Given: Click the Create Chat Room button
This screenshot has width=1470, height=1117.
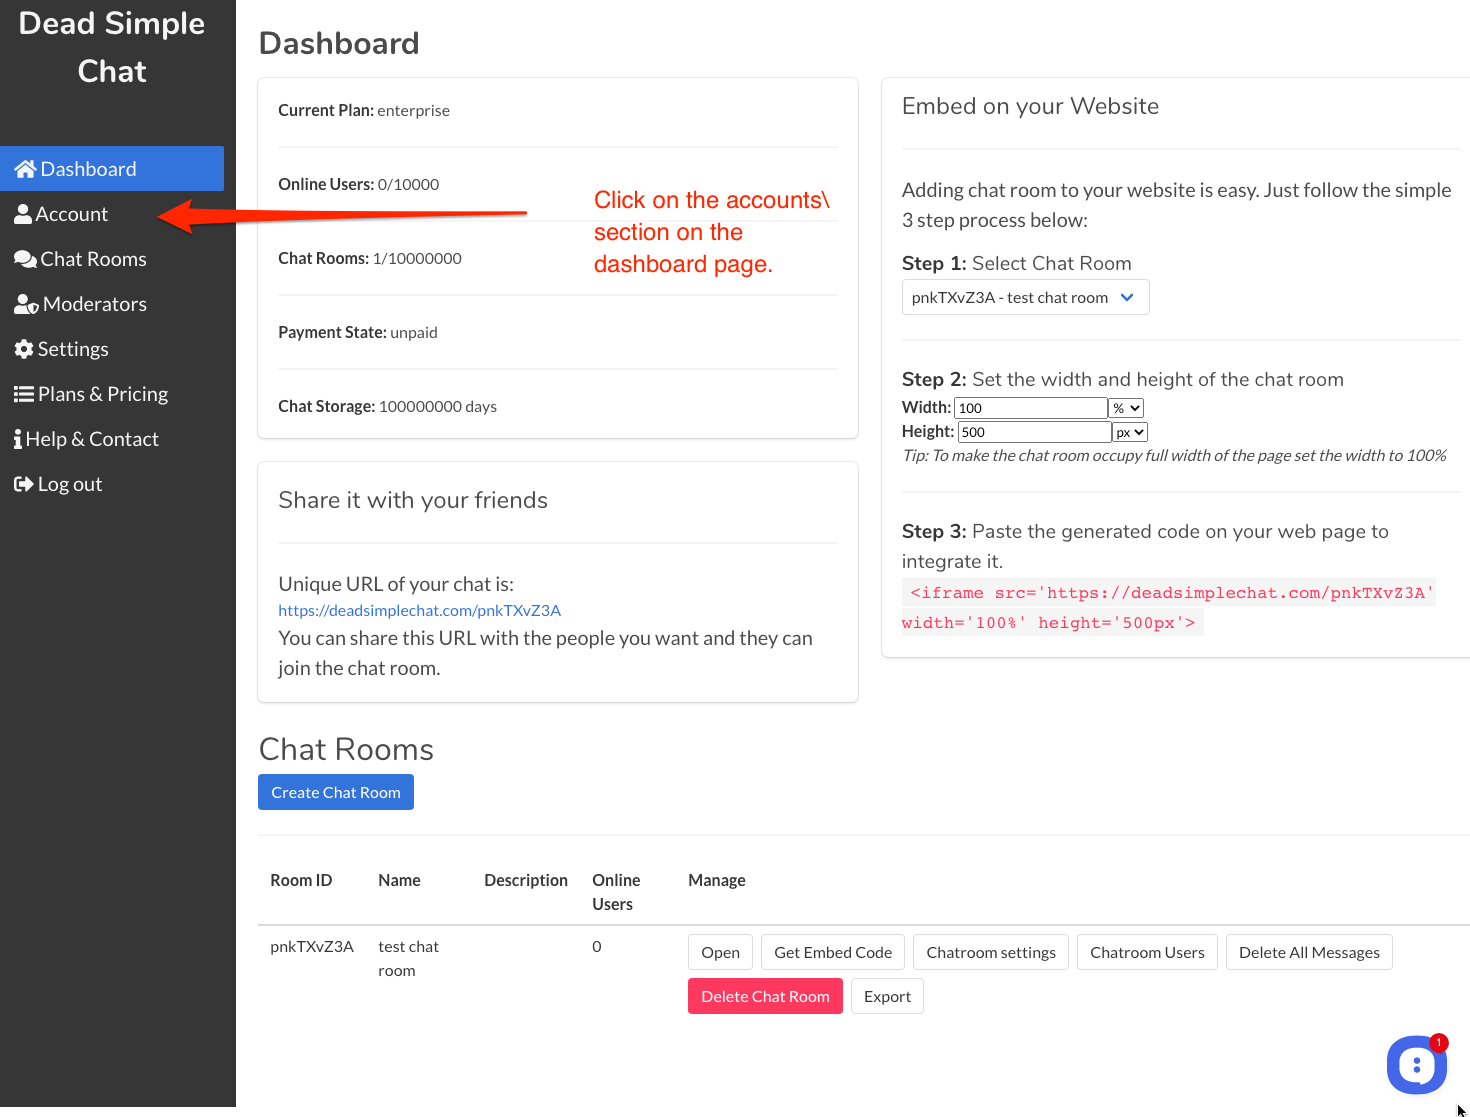Looking at the screenshot, I should (x=336, y=792).
